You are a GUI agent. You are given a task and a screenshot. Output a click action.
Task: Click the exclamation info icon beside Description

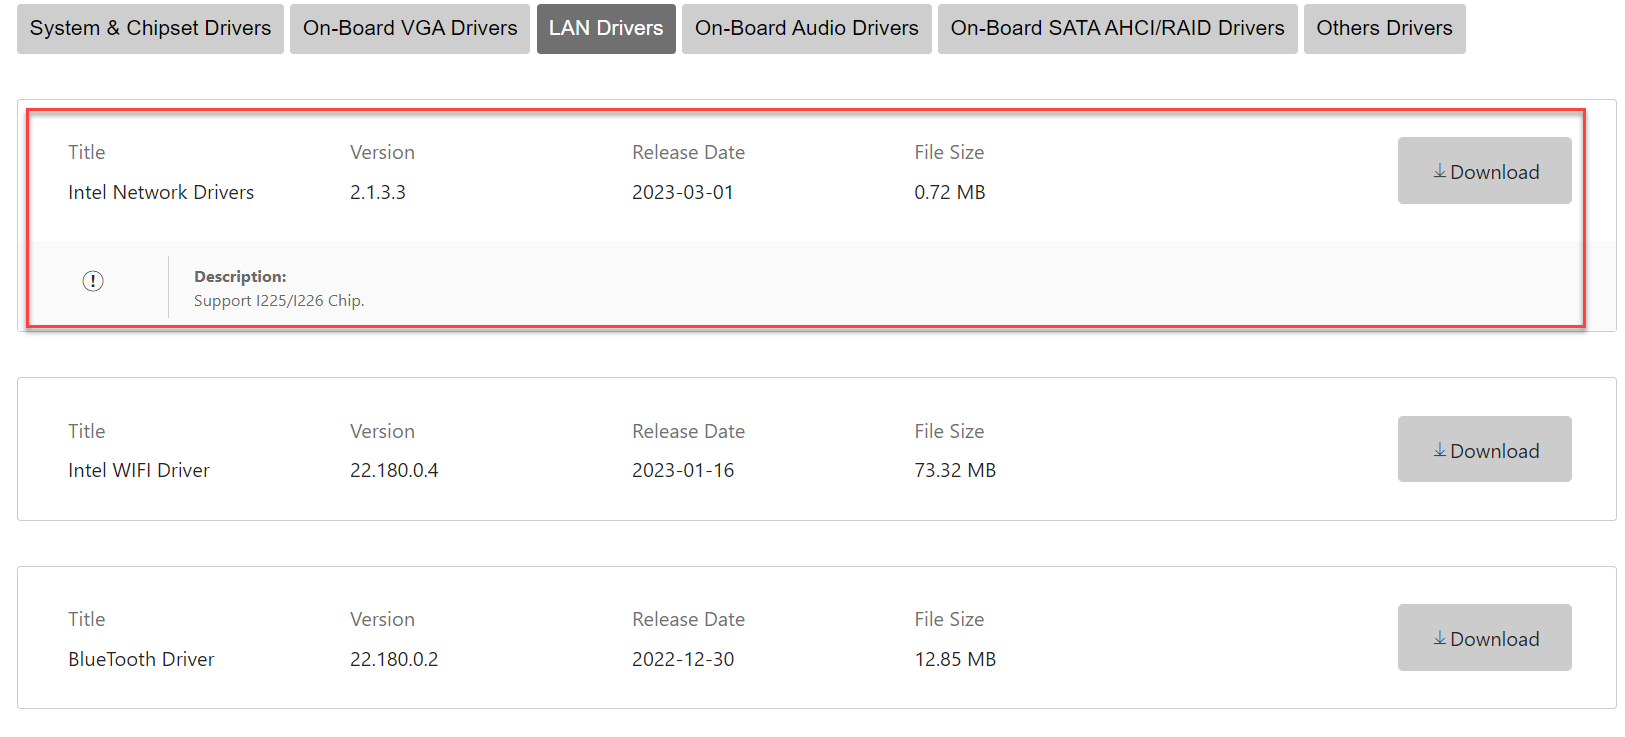93,281
